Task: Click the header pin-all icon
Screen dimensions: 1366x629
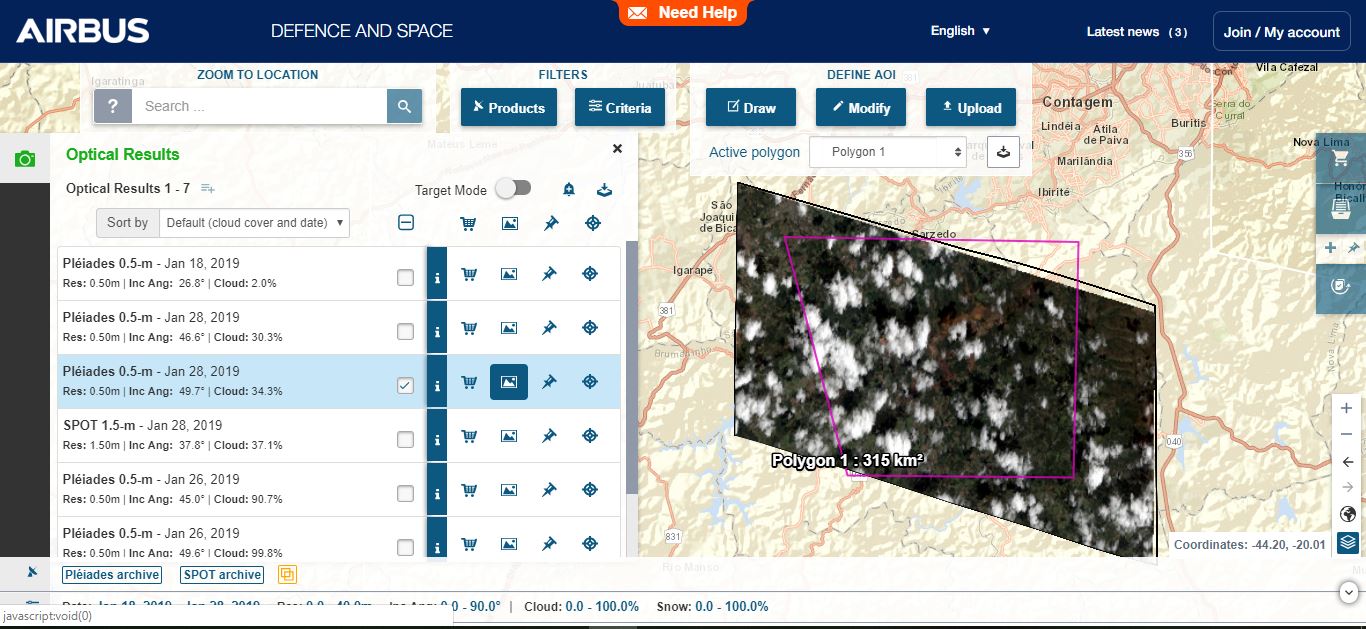Action: pos(550,224)
